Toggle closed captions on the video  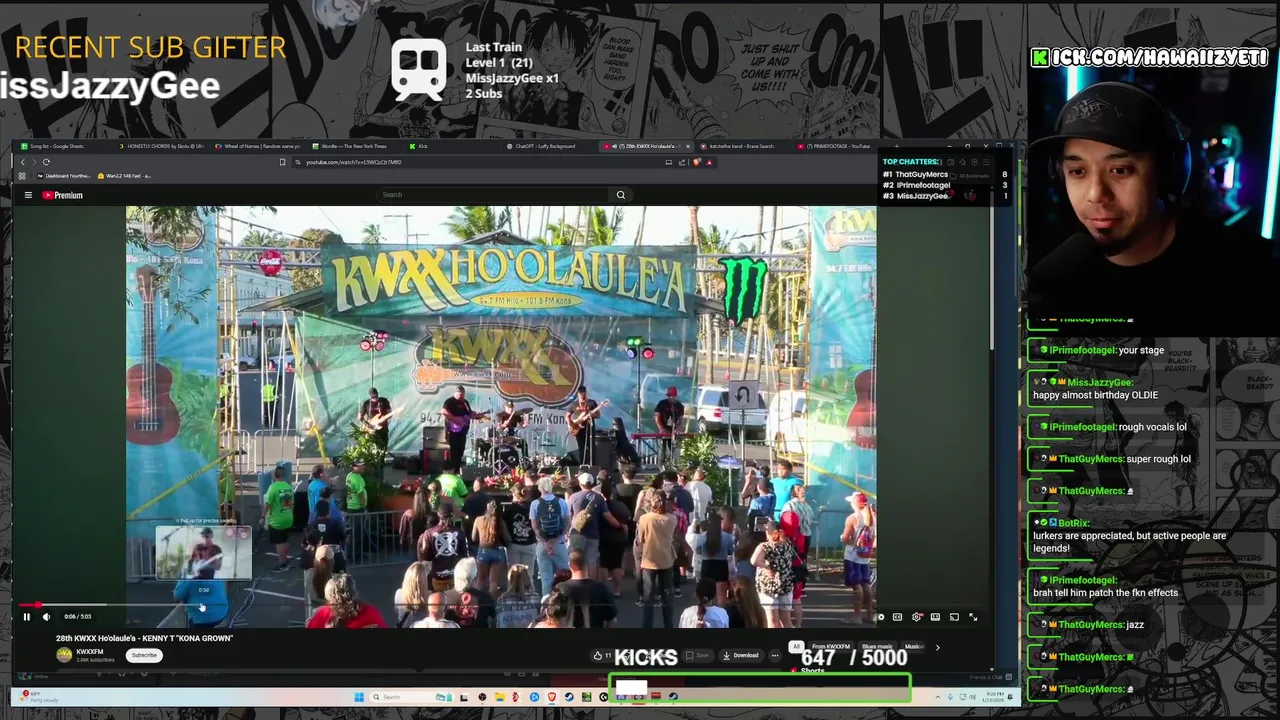pyautogui.click(x=897, y=617)
